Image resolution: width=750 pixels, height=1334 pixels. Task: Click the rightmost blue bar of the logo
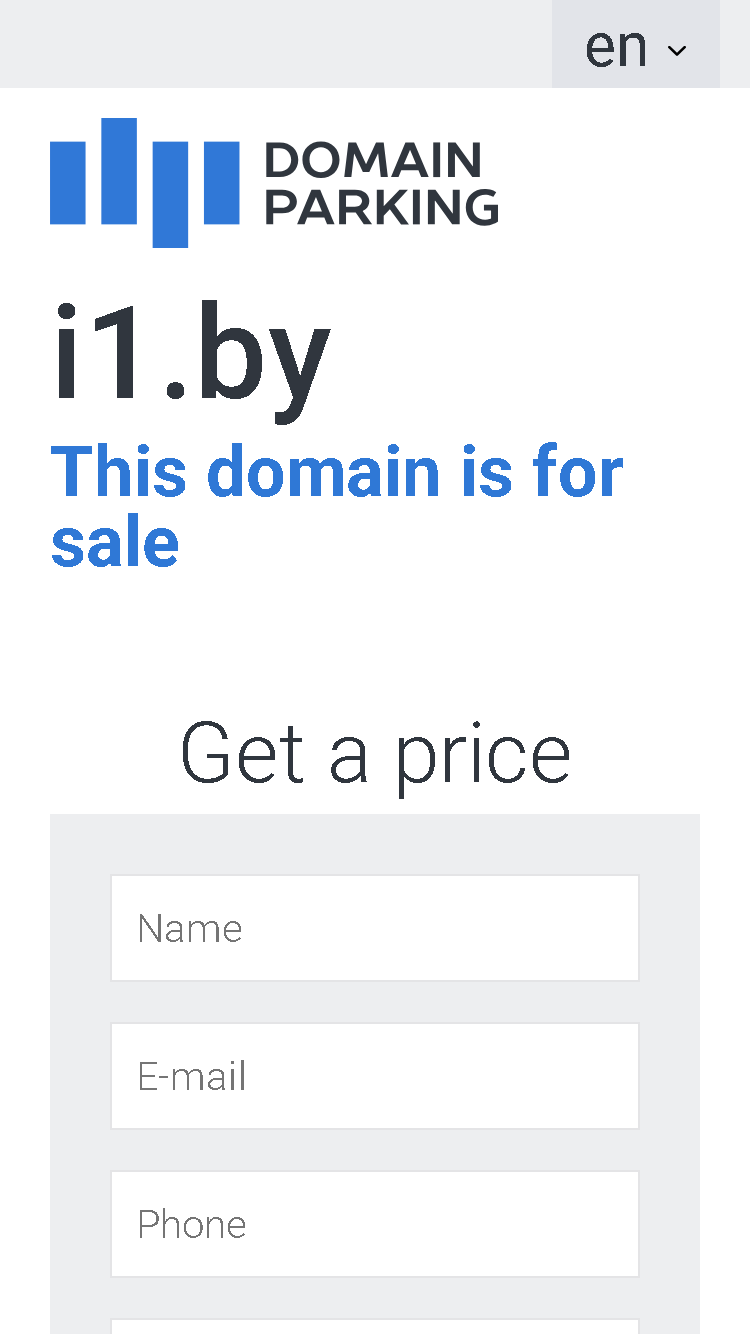pos(222,181)
